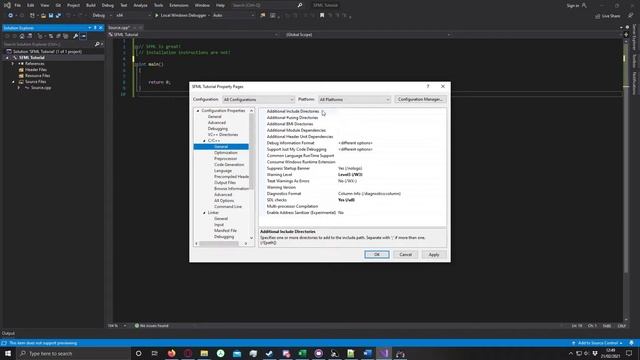This screenshot has width=640, height=360.
Task: Select the SDL checks property row
Action: (352, 200)
